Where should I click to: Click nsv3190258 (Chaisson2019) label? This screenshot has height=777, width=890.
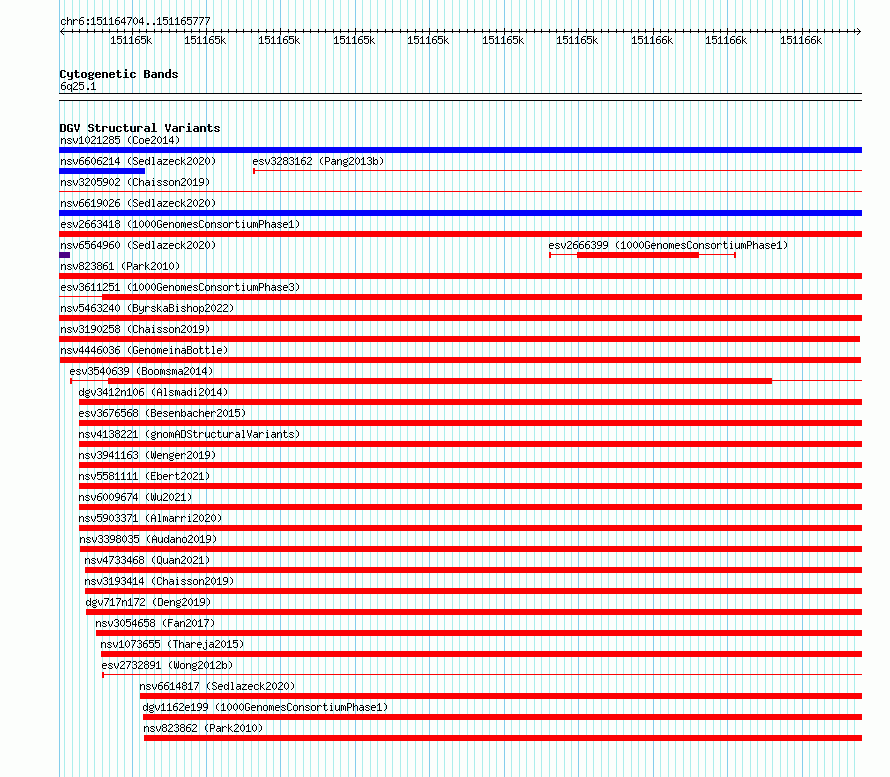tap(135, 329)
